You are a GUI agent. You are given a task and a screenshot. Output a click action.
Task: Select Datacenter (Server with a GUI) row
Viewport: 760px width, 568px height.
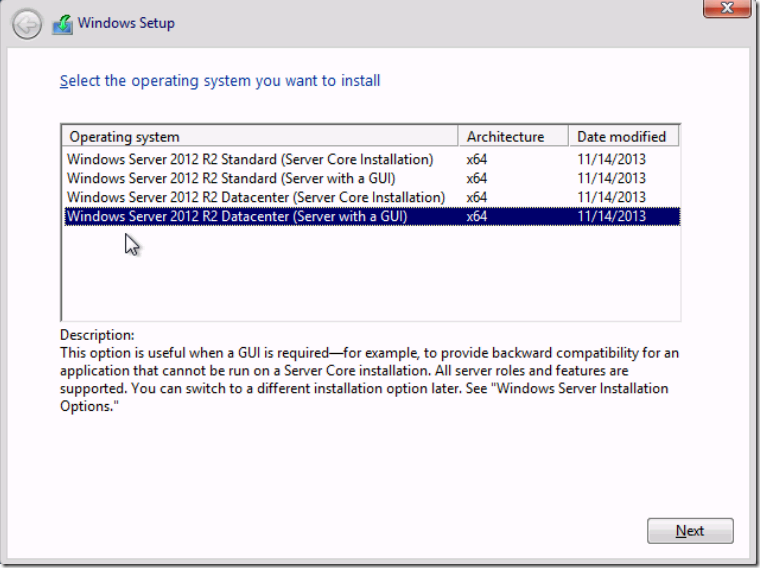click(x=372, y=216)
